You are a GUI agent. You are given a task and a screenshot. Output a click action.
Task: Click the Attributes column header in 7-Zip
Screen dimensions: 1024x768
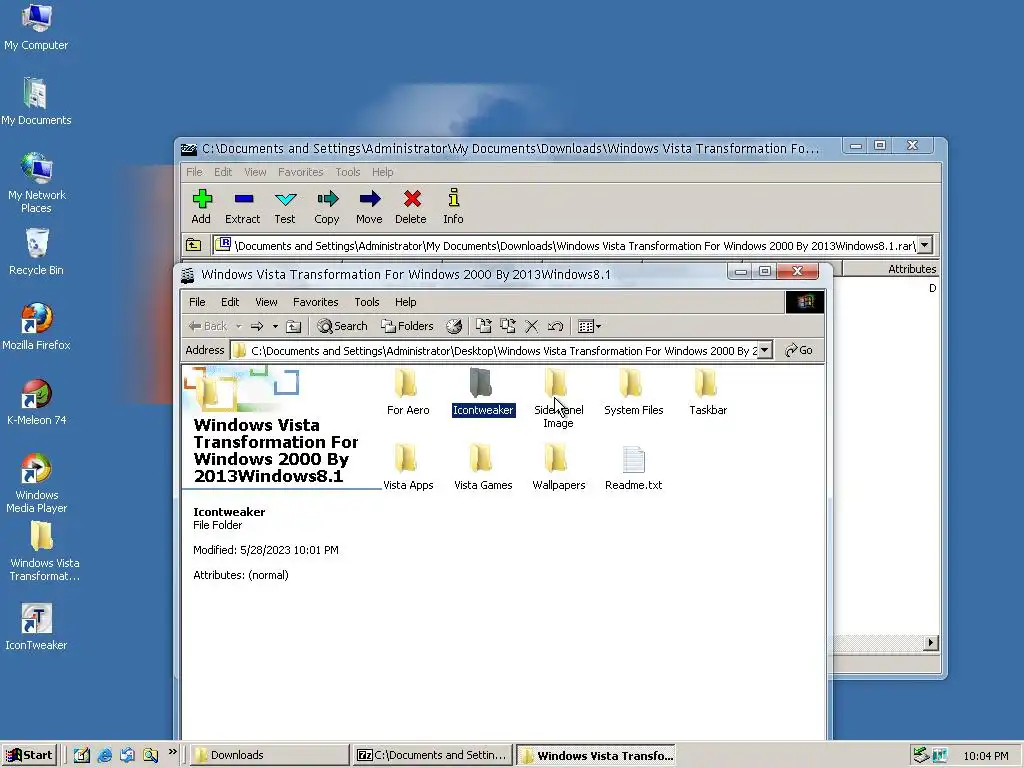click(x=891, y=268)
